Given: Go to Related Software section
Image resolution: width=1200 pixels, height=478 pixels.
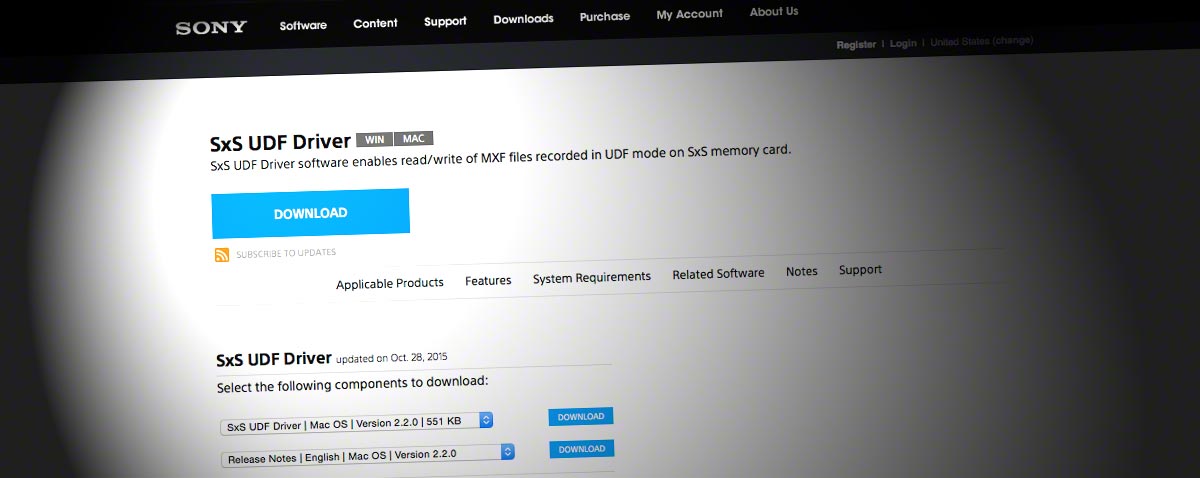Looking at the screenshot, I should point(718,273).
